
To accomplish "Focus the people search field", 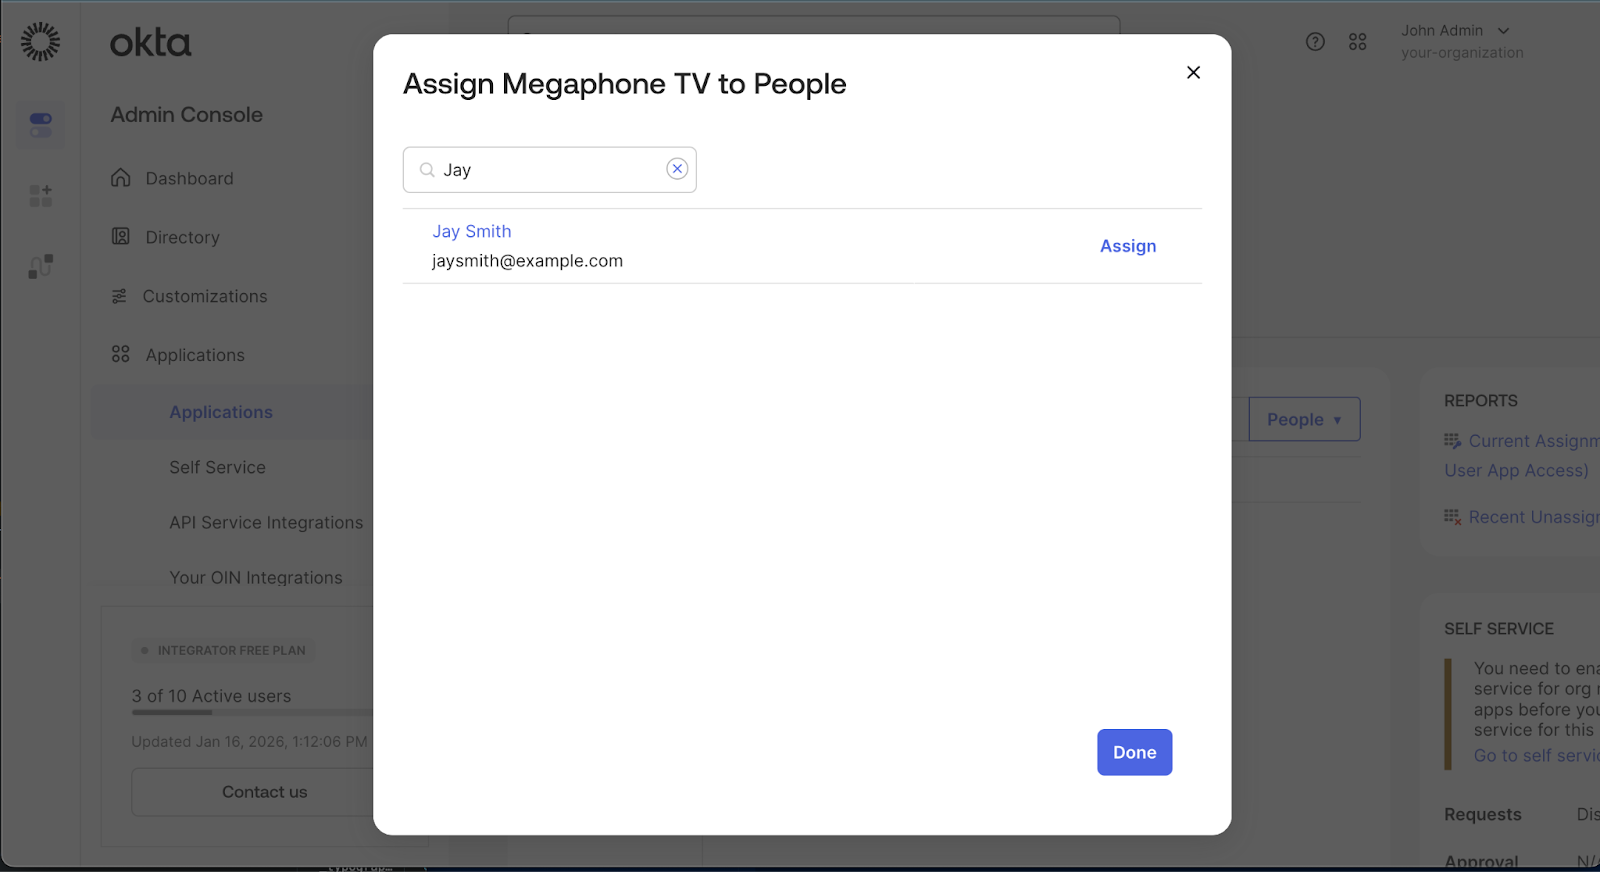I will click(549, 170).
